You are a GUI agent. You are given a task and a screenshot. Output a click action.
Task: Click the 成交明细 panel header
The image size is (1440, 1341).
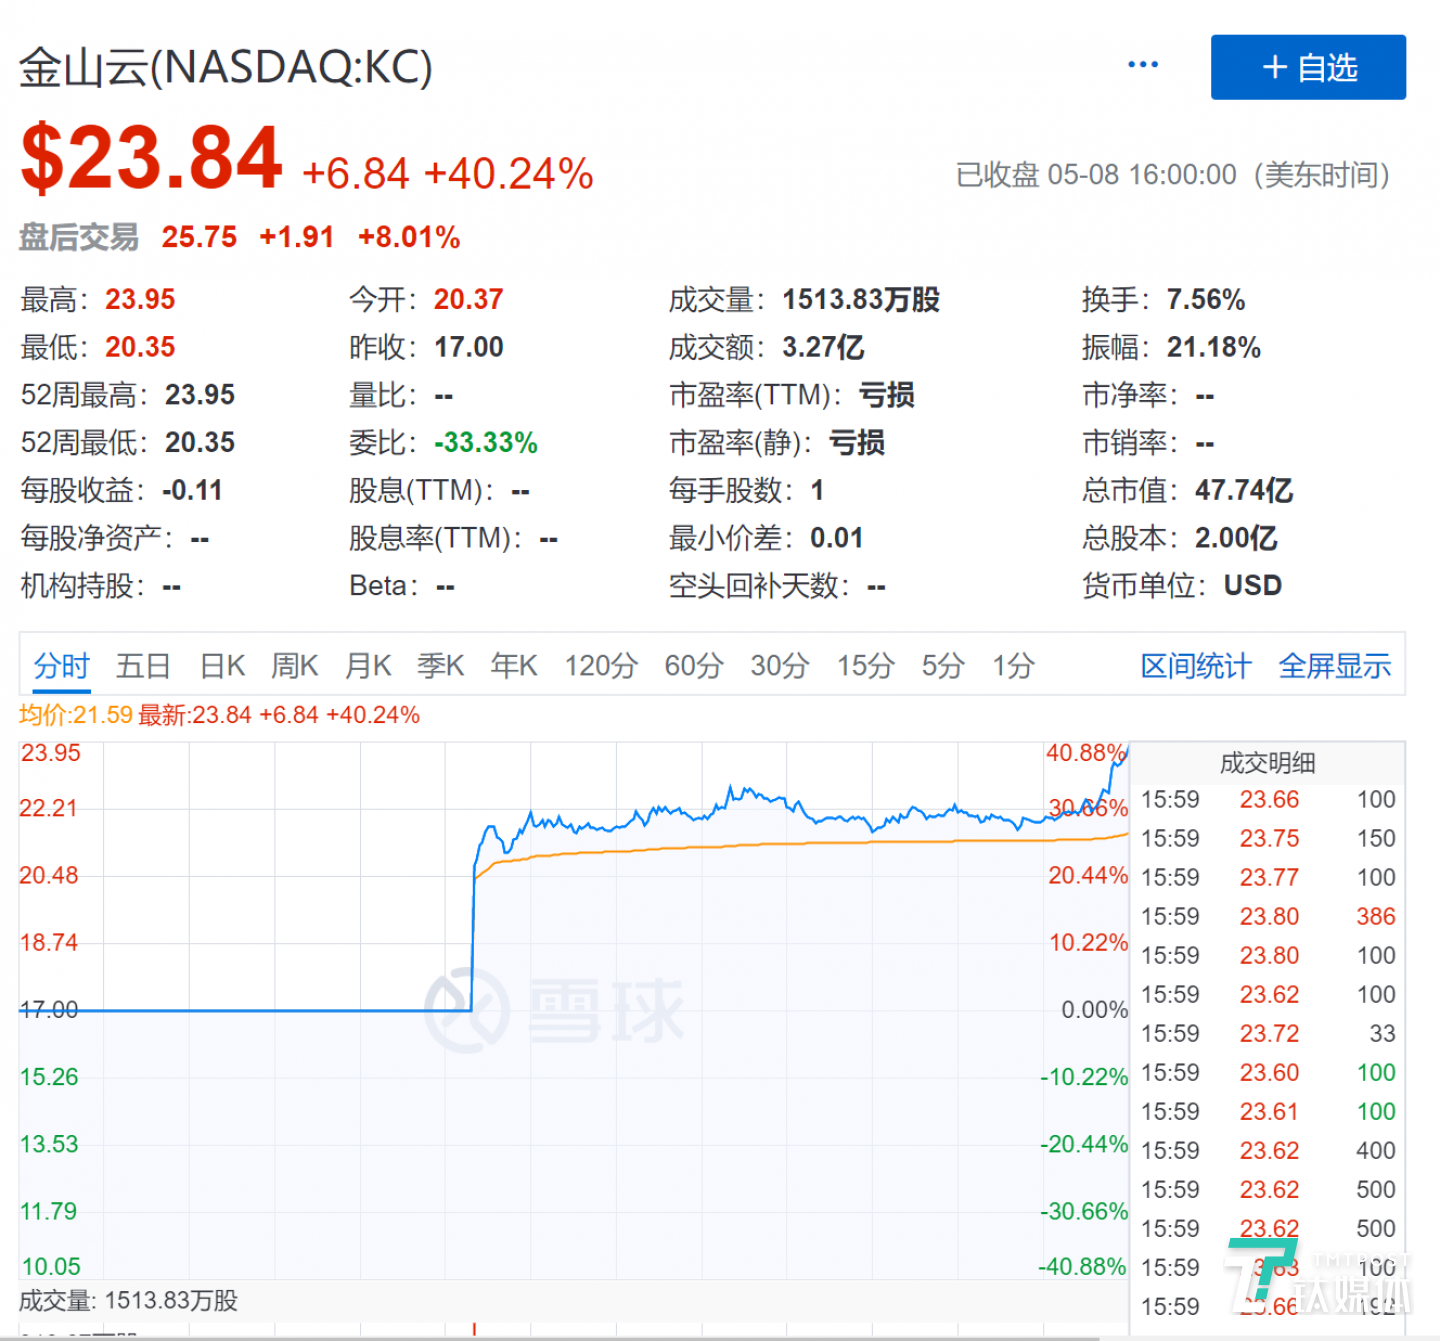point(1267,764)
